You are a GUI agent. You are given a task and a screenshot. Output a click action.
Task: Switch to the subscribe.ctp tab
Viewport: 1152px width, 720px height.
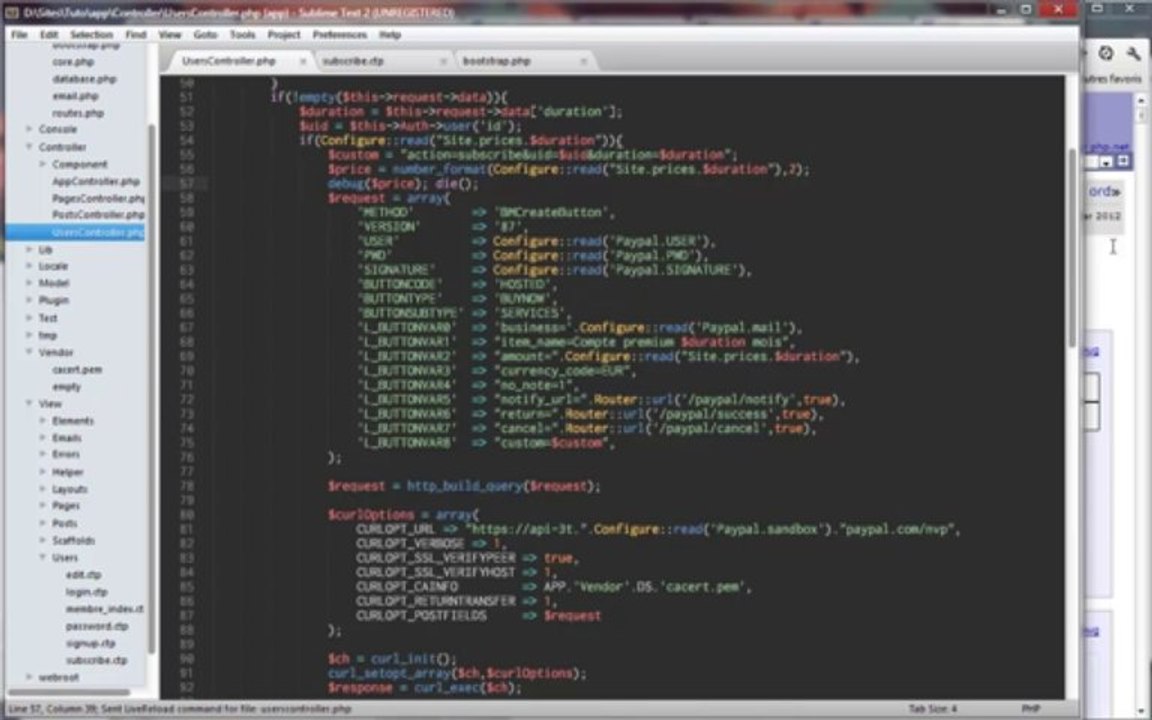tap(353, 61)
